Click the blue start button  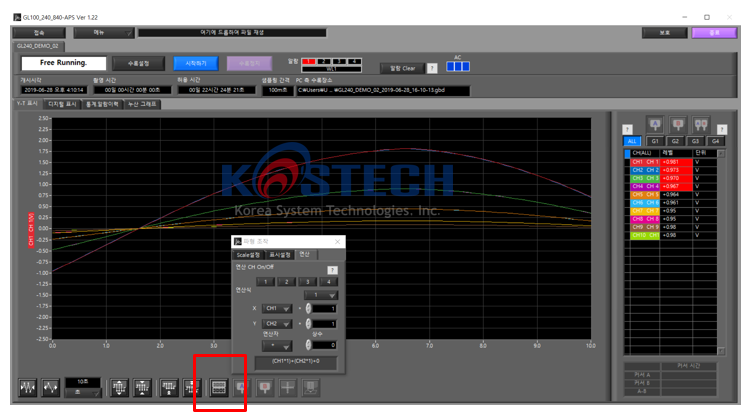196,63
